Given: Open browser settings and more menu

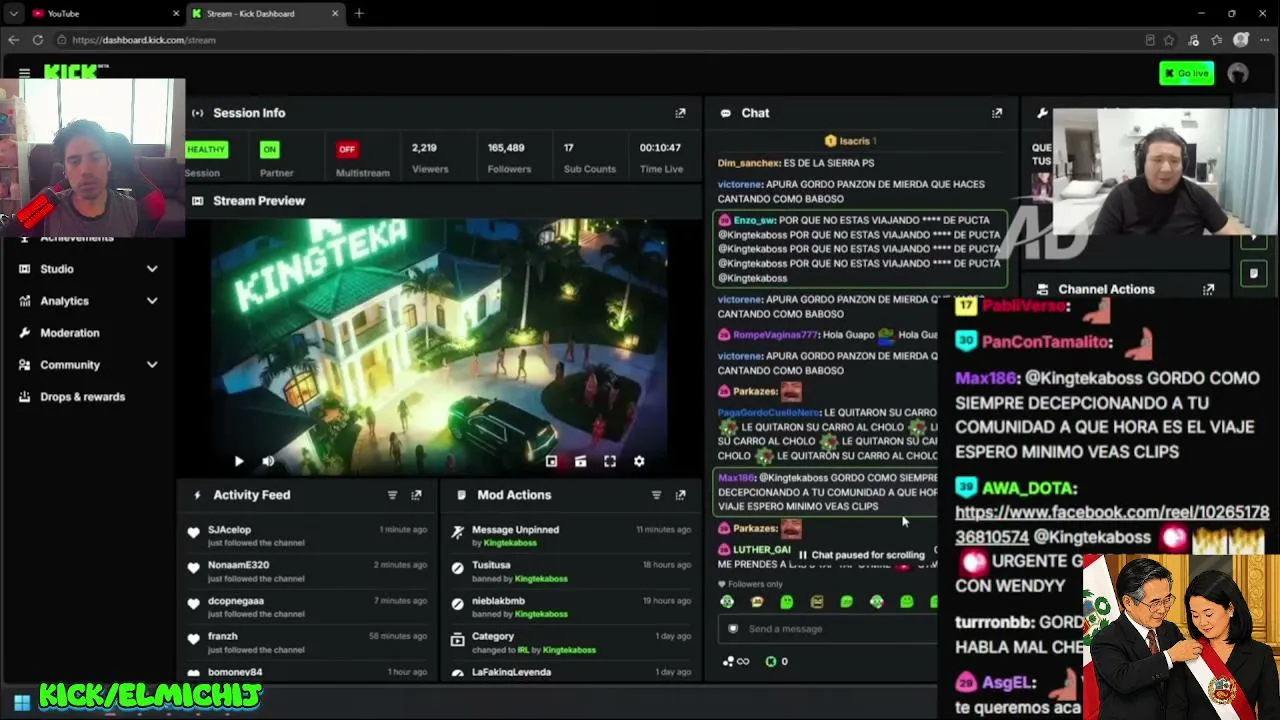Looking at the screenshot, I should [x=1265, y=40].
